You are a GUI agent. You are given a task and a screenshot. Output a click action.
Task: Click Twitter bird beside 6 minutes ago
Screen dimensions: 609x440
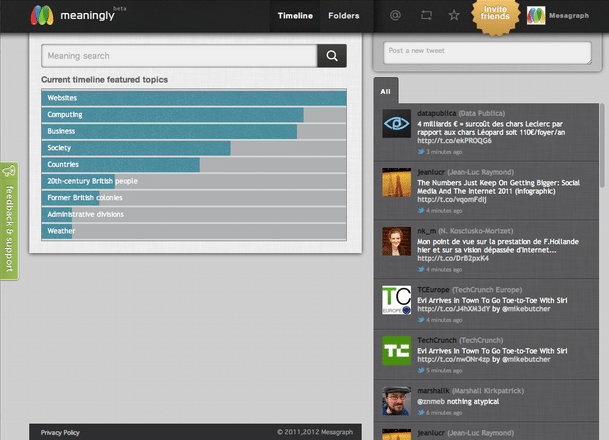click(421, 412)
